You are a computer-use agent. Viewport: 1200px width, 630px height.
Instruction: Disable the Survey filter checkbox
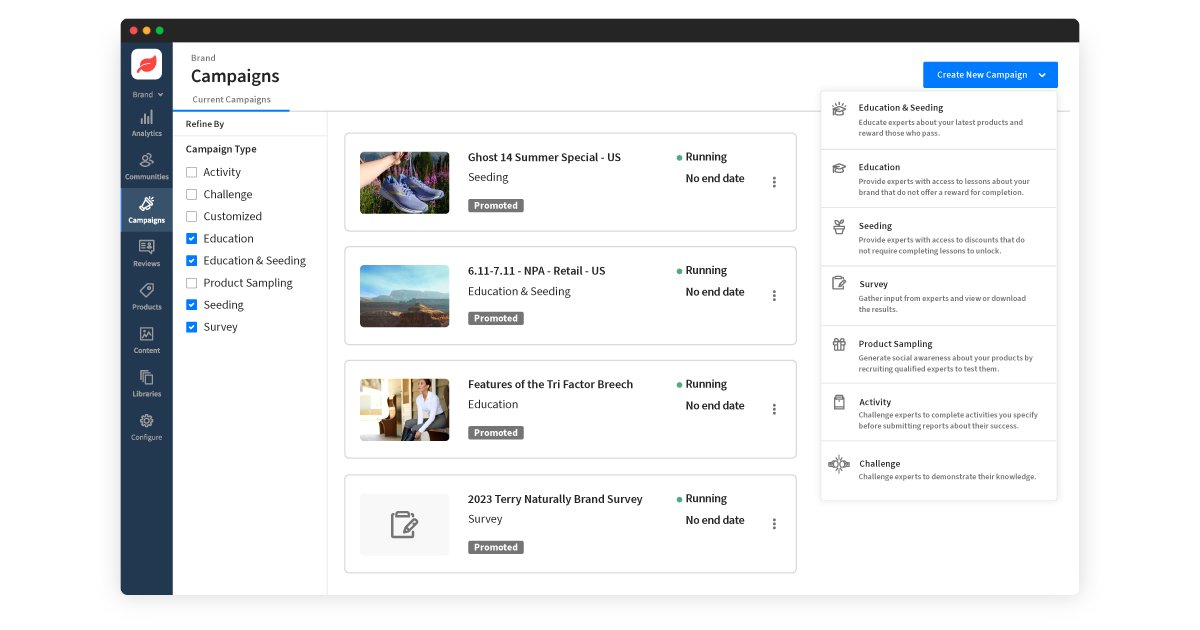(x=191, y=327)
